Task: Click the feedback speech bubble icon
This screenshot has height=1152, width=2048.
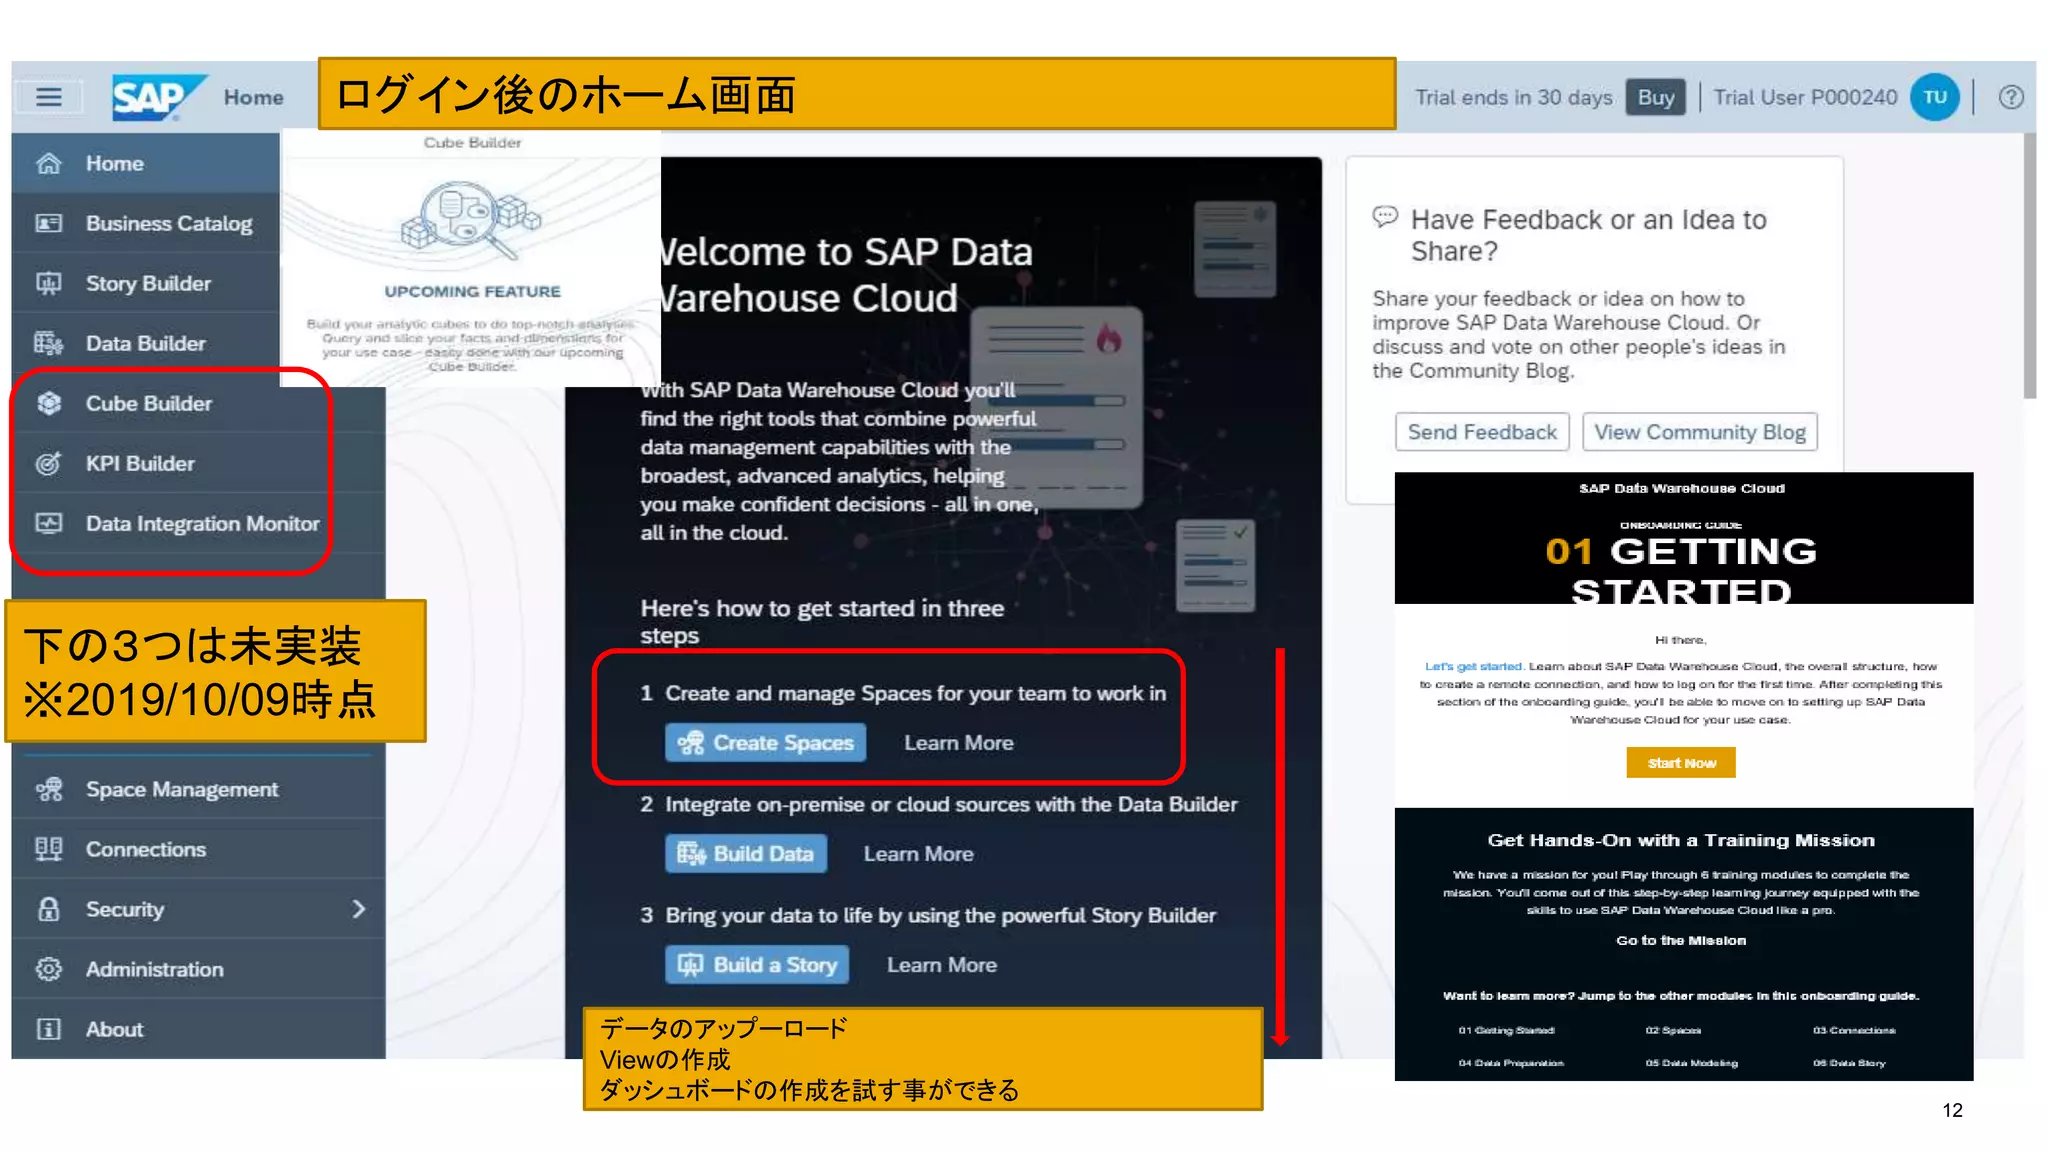Action: click(x=1385, y=217)
